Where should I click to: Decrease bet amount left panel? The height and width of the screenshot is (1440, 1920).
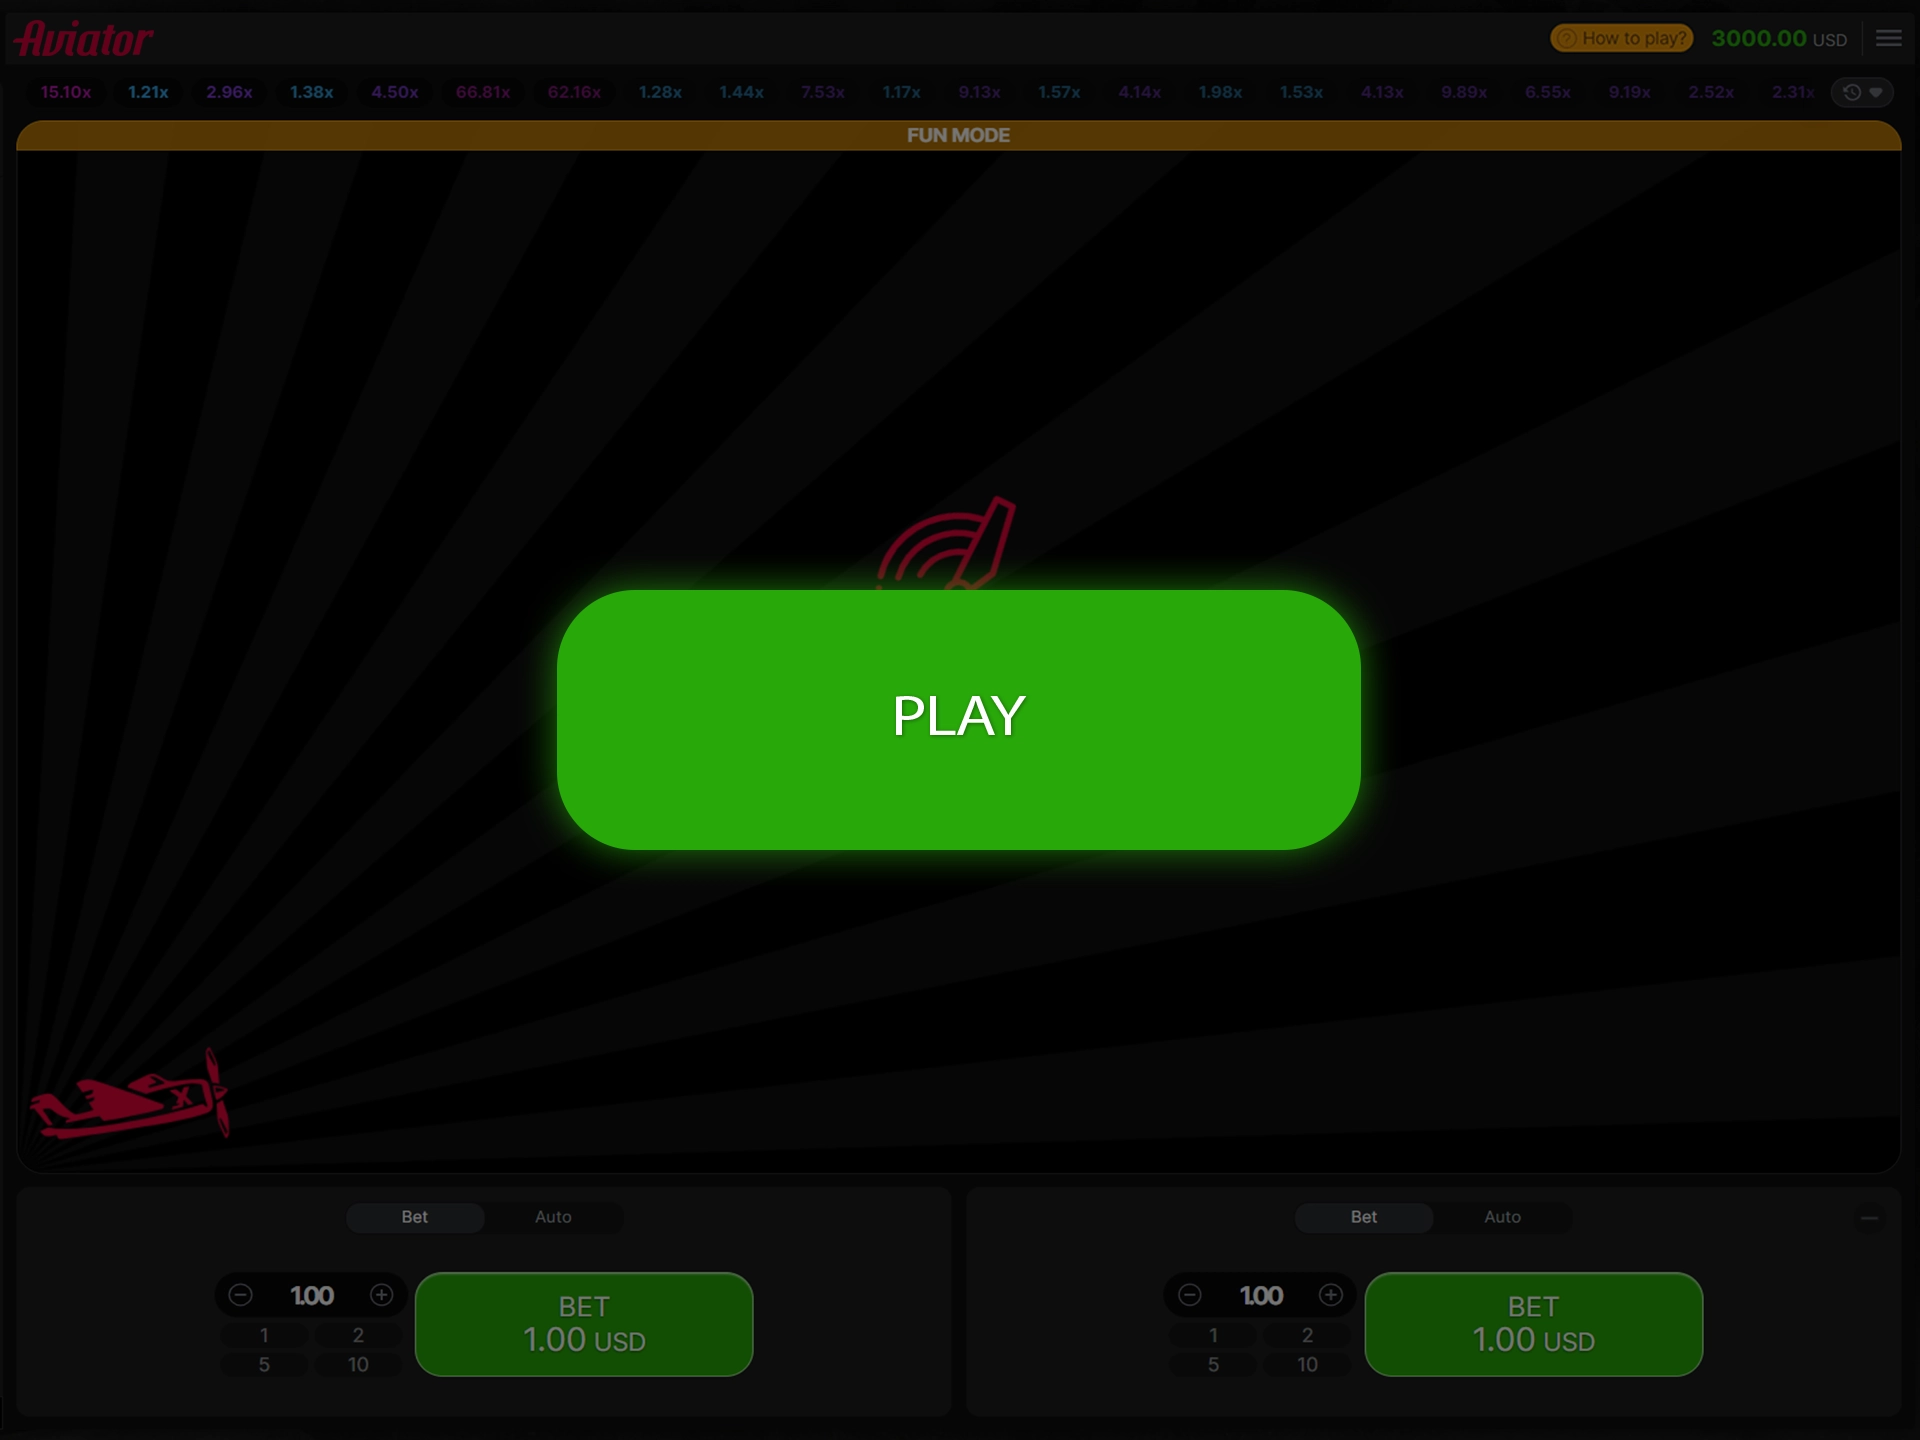pyautogui.click(x=240, y=1295)
